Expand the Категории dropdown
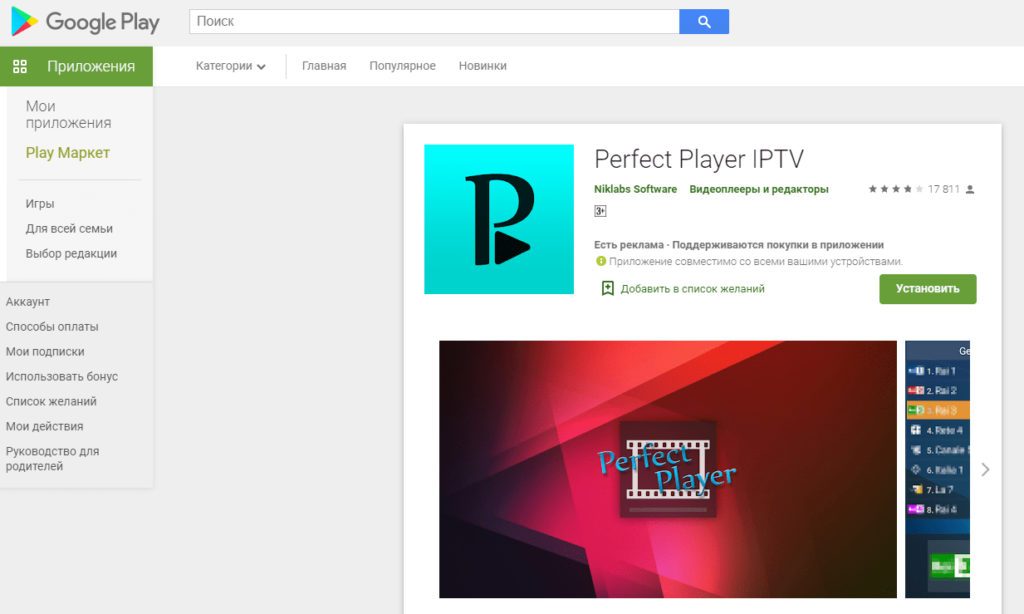1024x614 pixels. (231, 66)
